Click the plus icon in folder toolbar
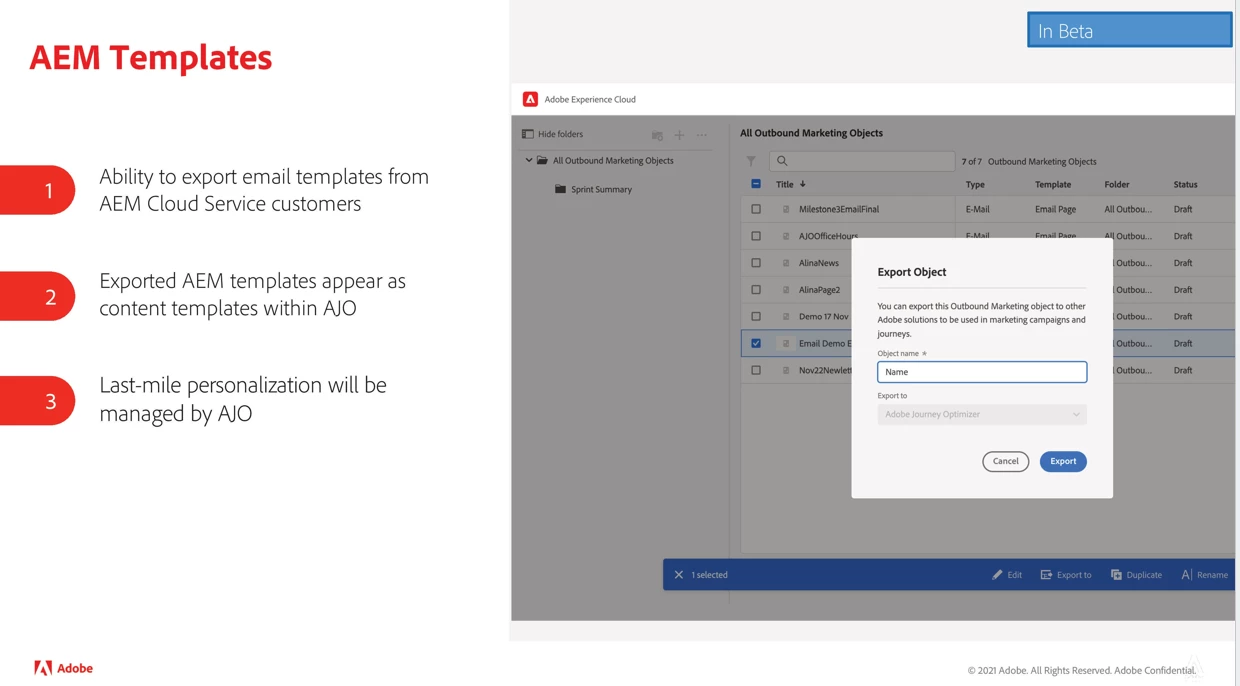This screenshot has width=1240, height=686. click(x=679, y=135)
